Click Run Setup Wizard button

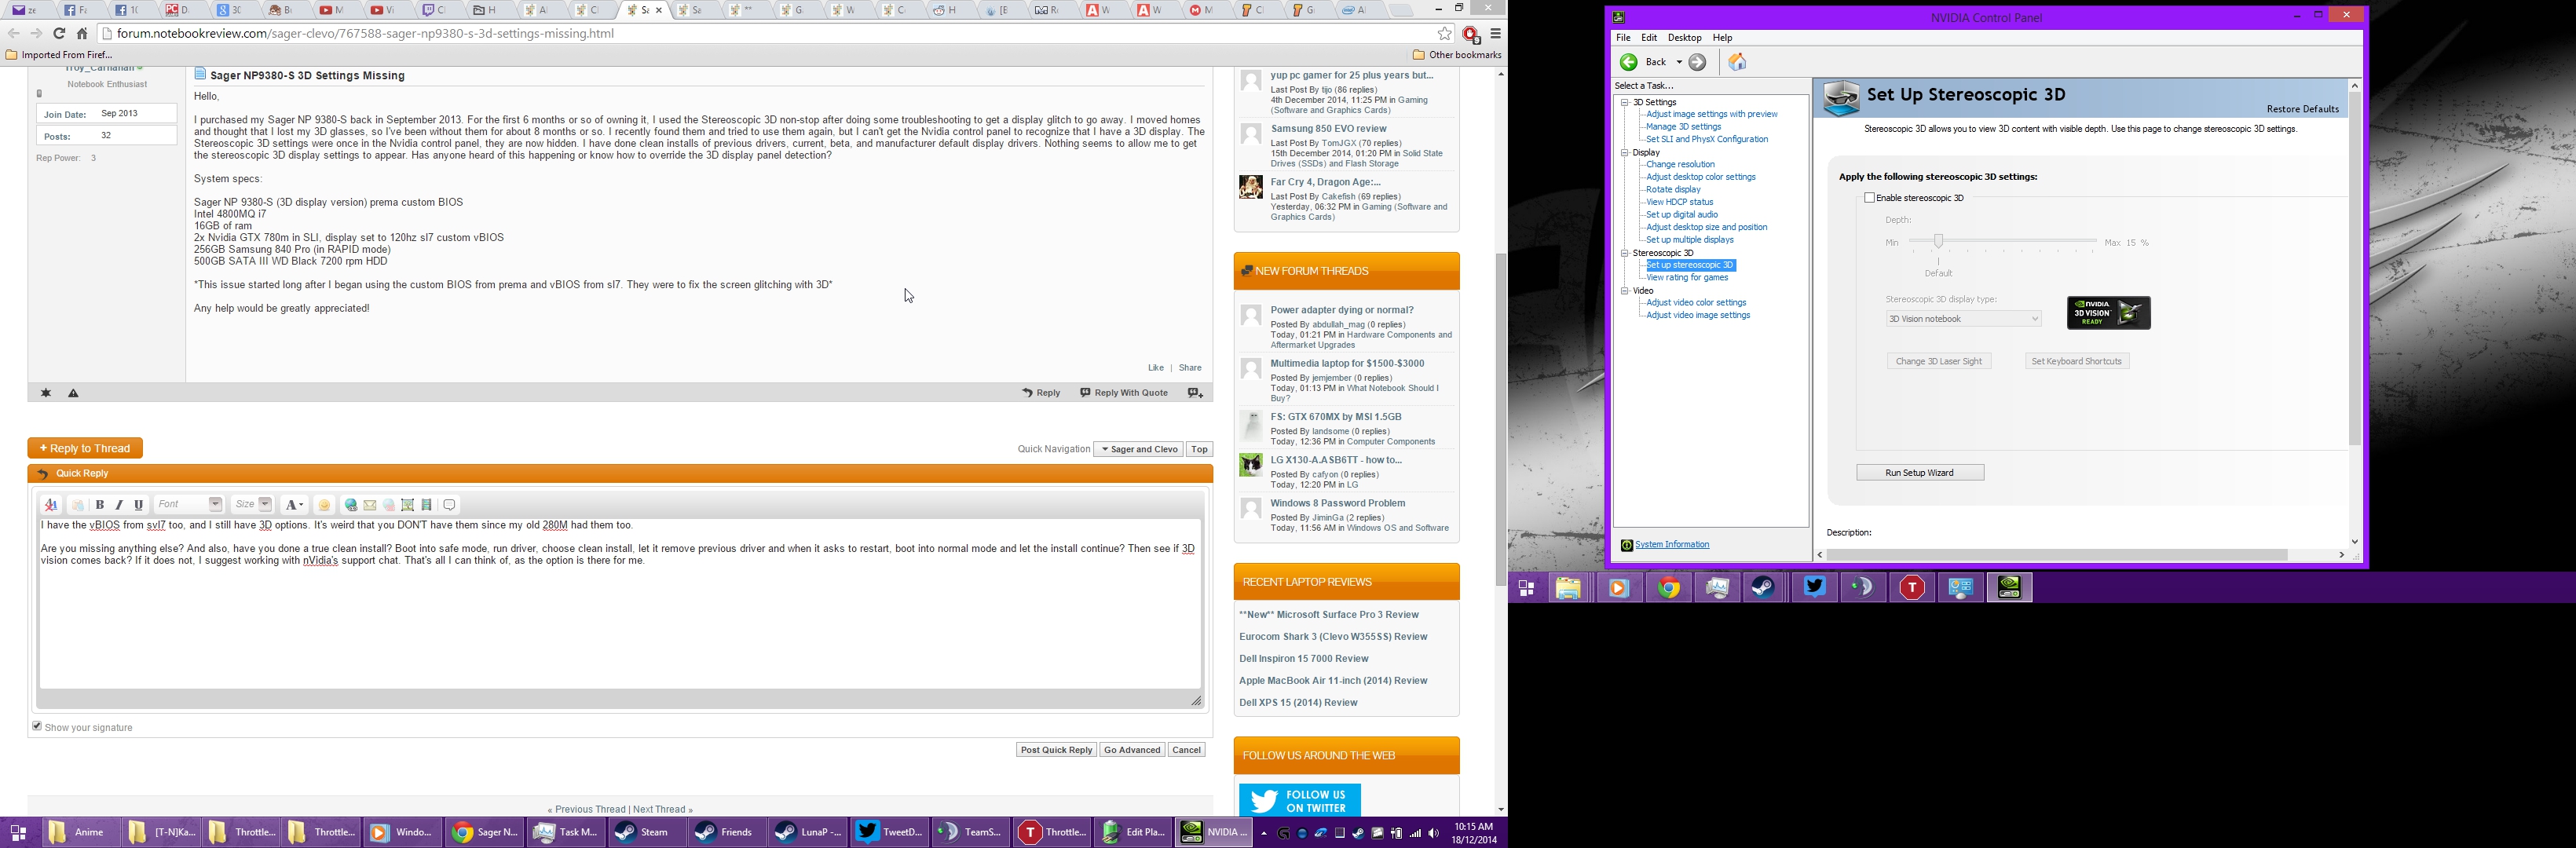tap(1920, 473)
